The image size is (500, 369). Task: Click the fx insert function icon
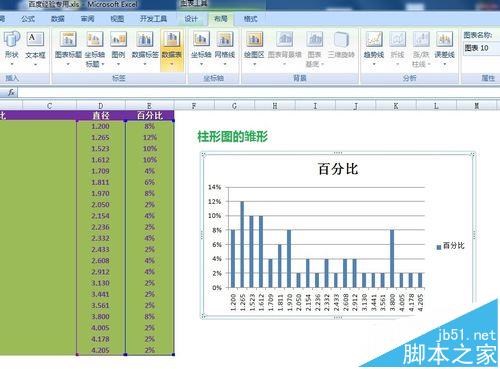pos(11,92)
